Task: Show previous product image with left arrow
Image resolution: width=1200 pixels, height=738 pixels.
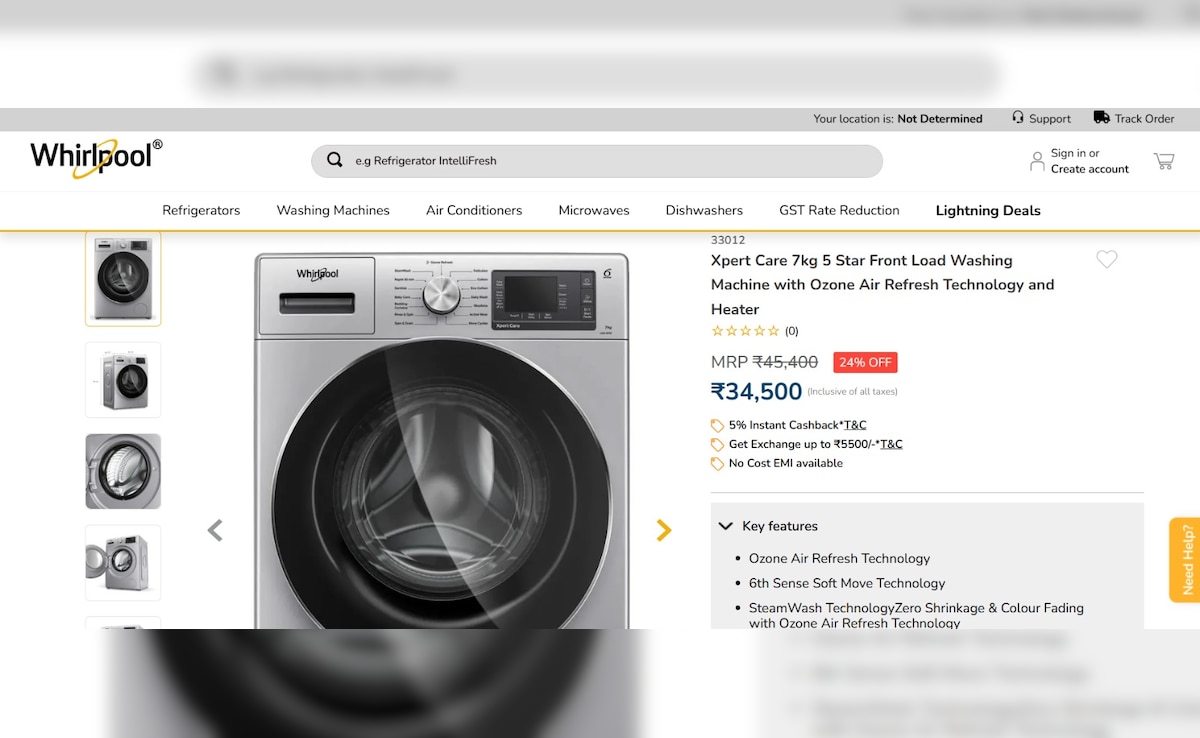Action: pyautogui.click(x=215, y=530)
